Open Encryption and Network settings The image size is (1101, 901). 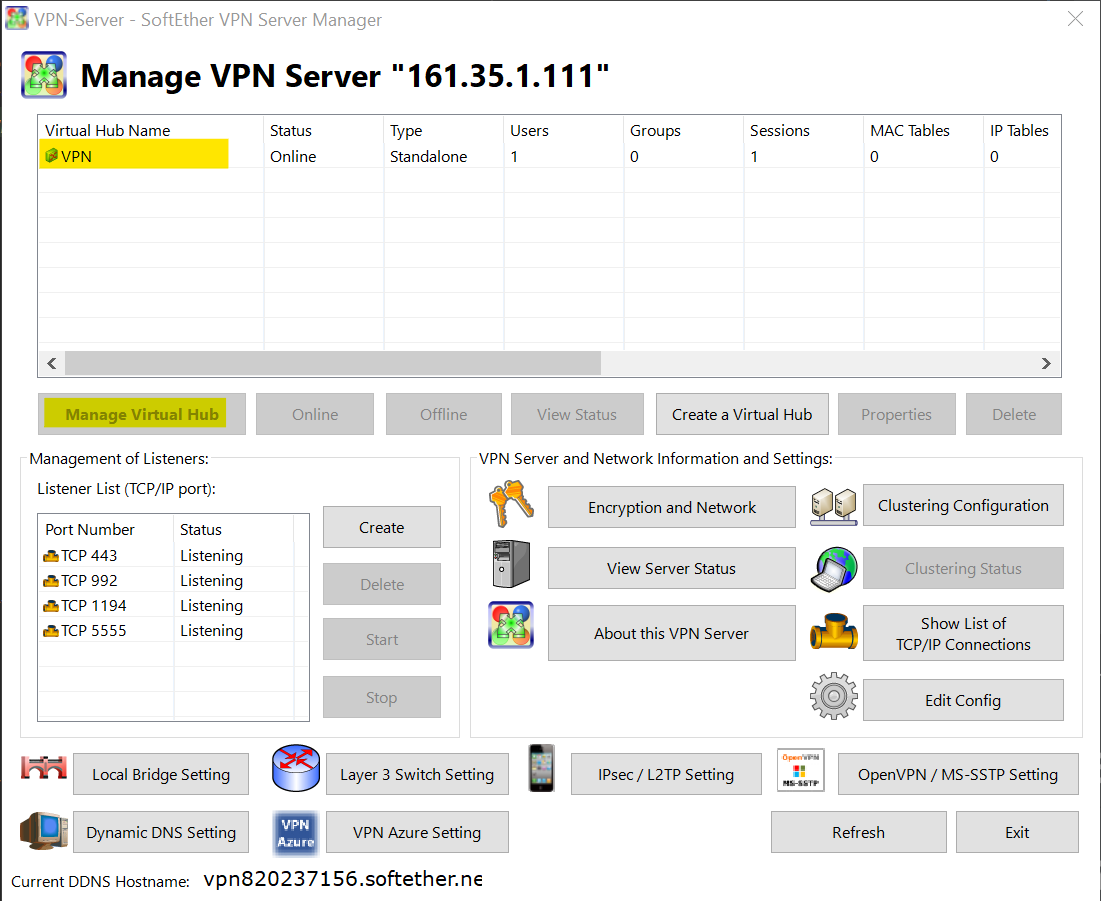point(672,507)
